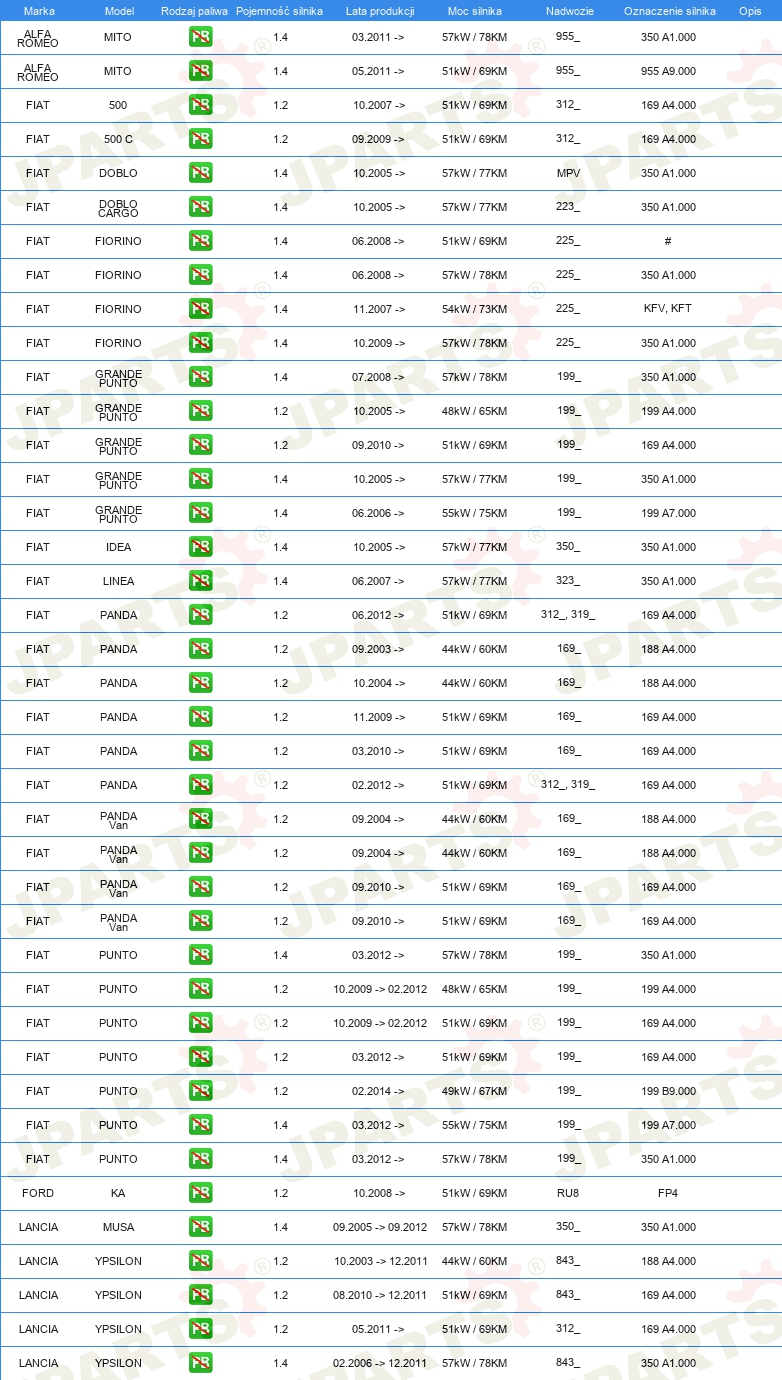Click fuel icon in PANDA 06.2012 row

(200, 616)
